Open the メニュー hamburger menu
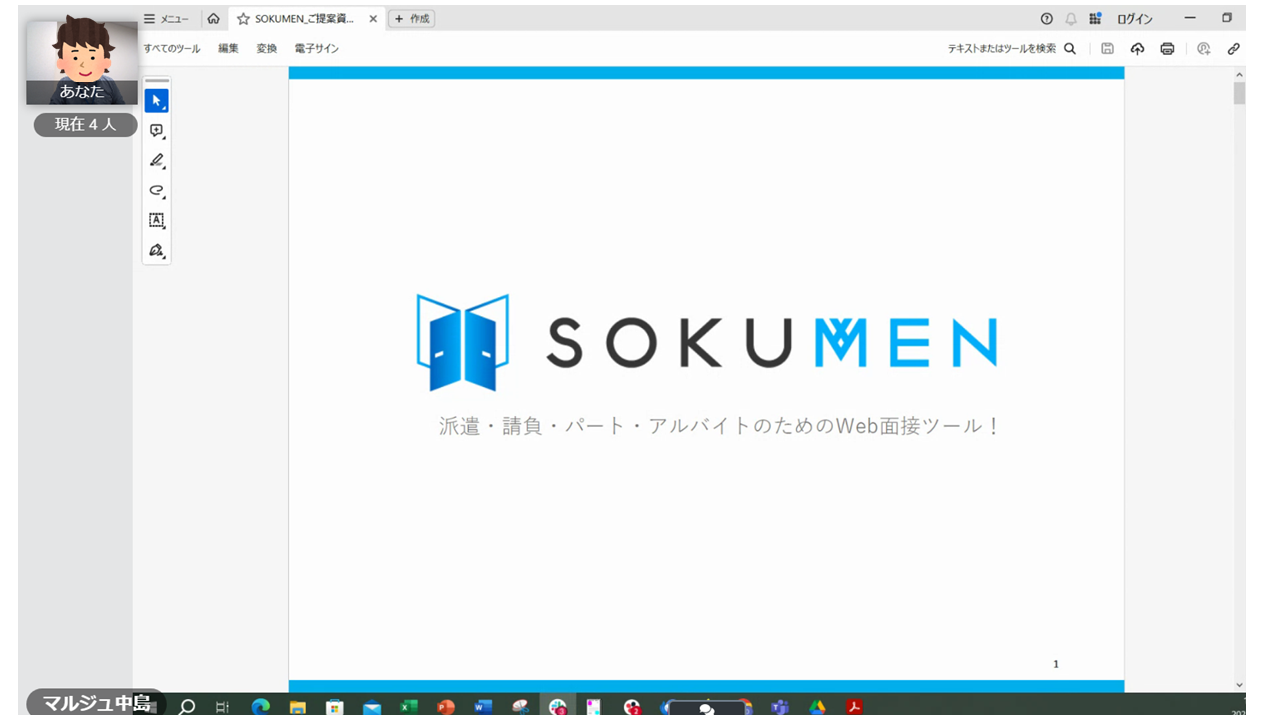Viewport: 1280px width, 720px height. tap(166, 19)
